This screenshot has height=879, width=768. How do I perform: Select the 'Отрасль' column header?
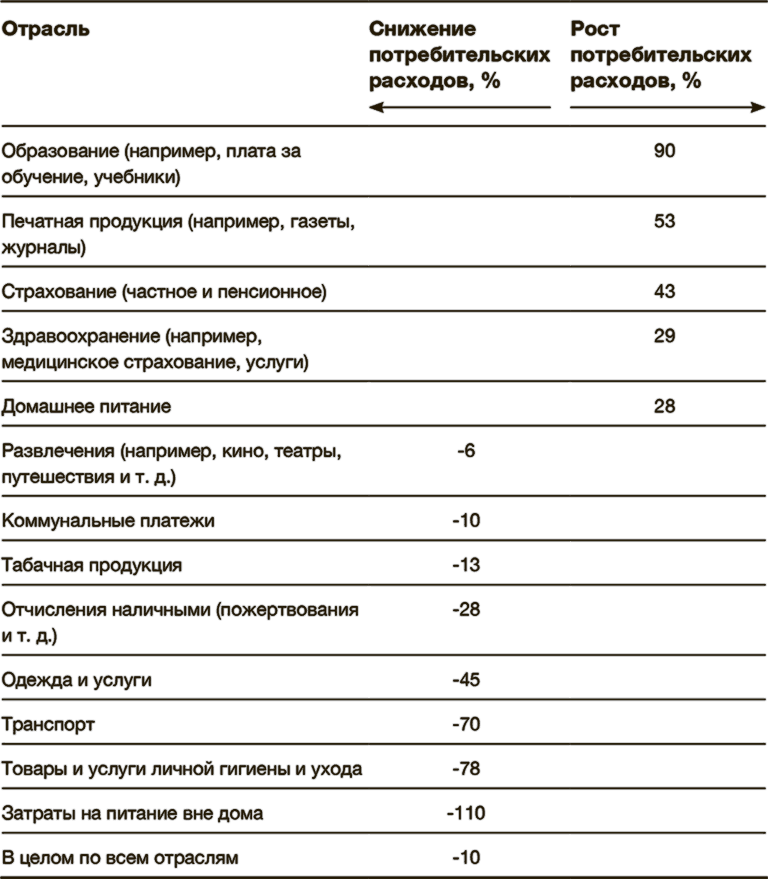[x=46, y=29]
